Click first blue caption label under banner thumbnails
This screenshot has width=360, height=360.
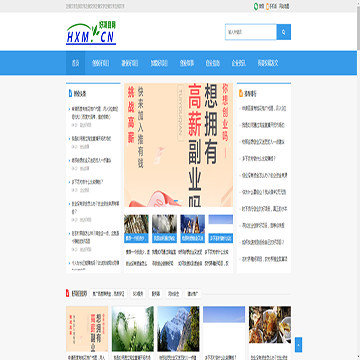tap(136, 238)
